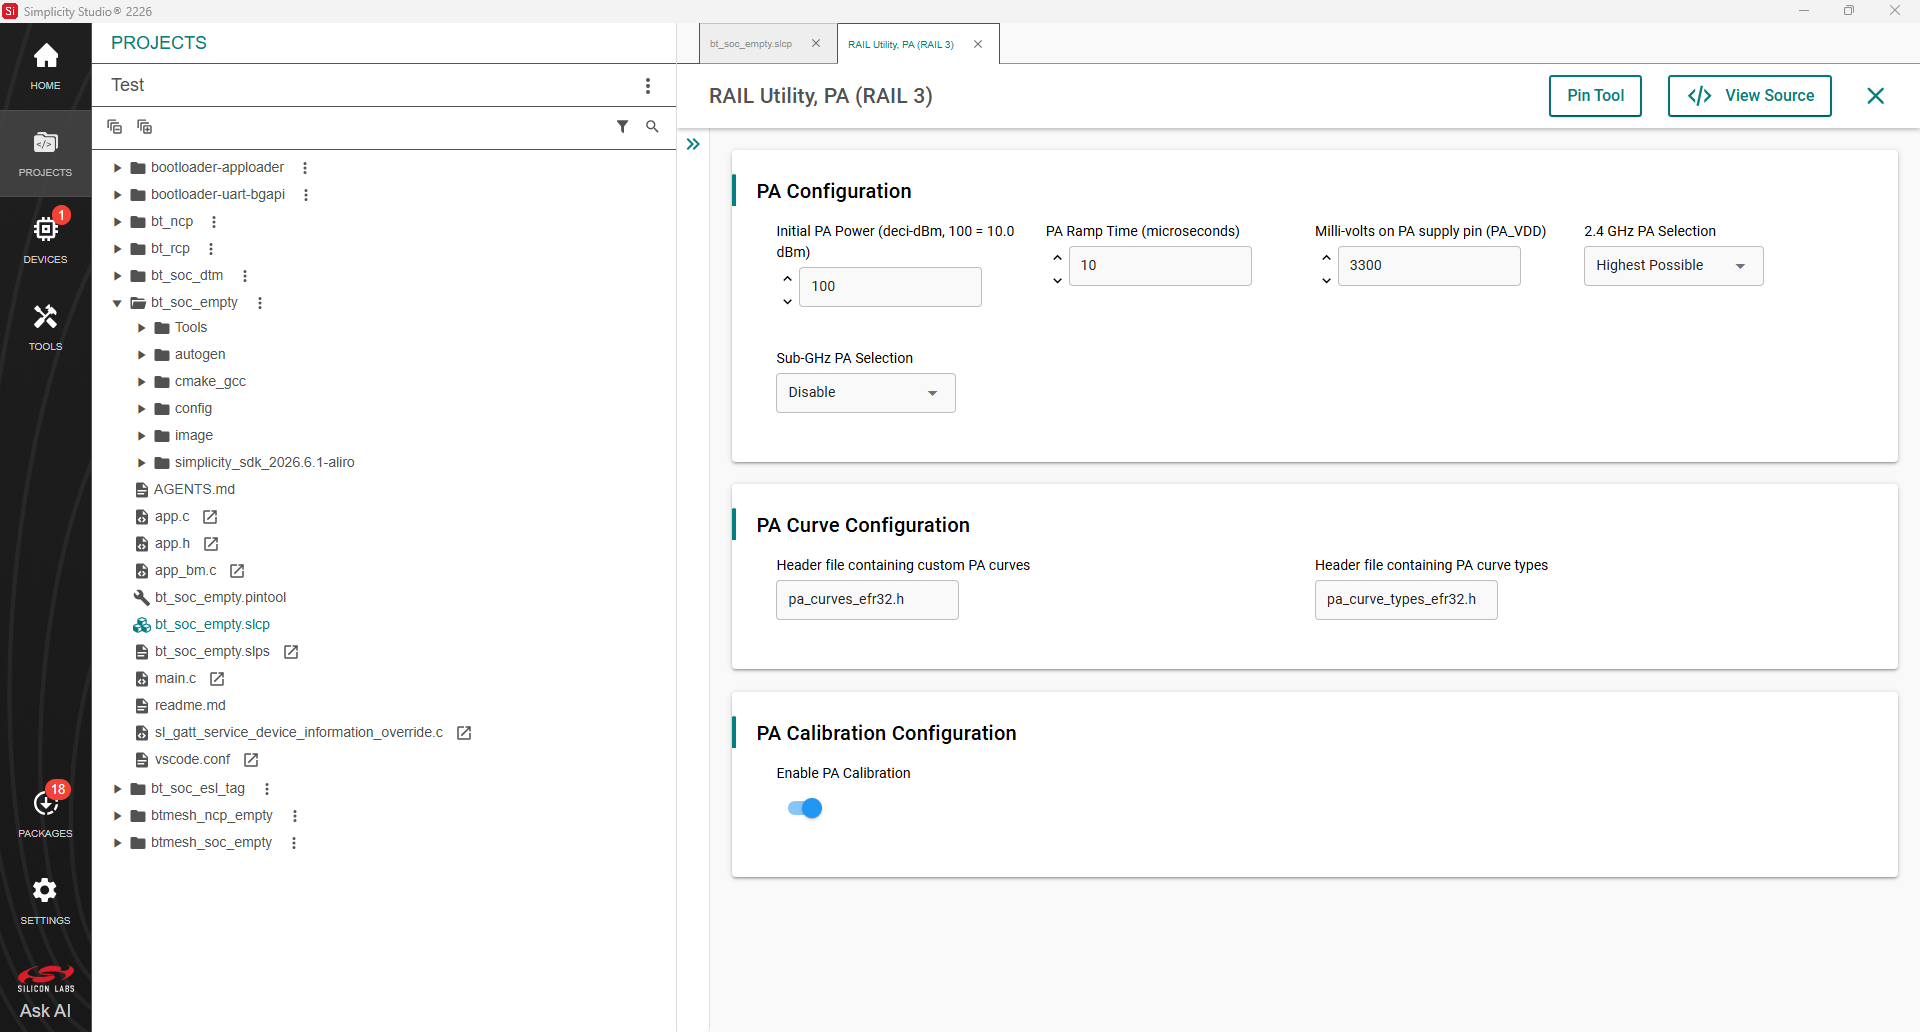The width and height of the screenshot is (1920, 1032).
Task: Expand the autogen folder
Action: (142, 355)
